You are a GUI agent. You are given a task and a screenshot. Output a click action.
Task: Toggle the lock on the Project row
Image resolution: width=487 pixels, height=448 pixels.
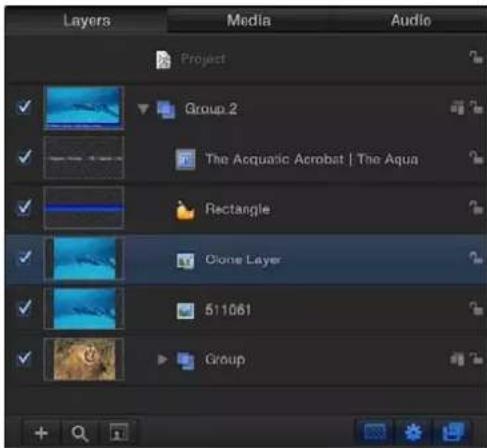click(476, 57)
